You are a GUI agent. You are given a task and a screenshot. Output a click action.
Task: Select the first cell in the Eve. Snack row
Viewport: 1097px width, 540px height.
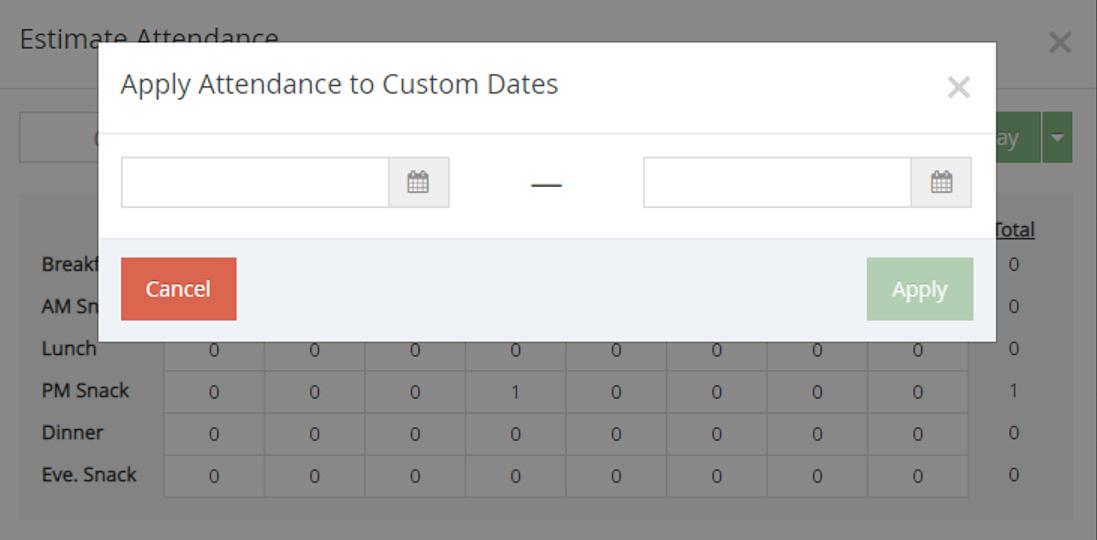[214, 476]
